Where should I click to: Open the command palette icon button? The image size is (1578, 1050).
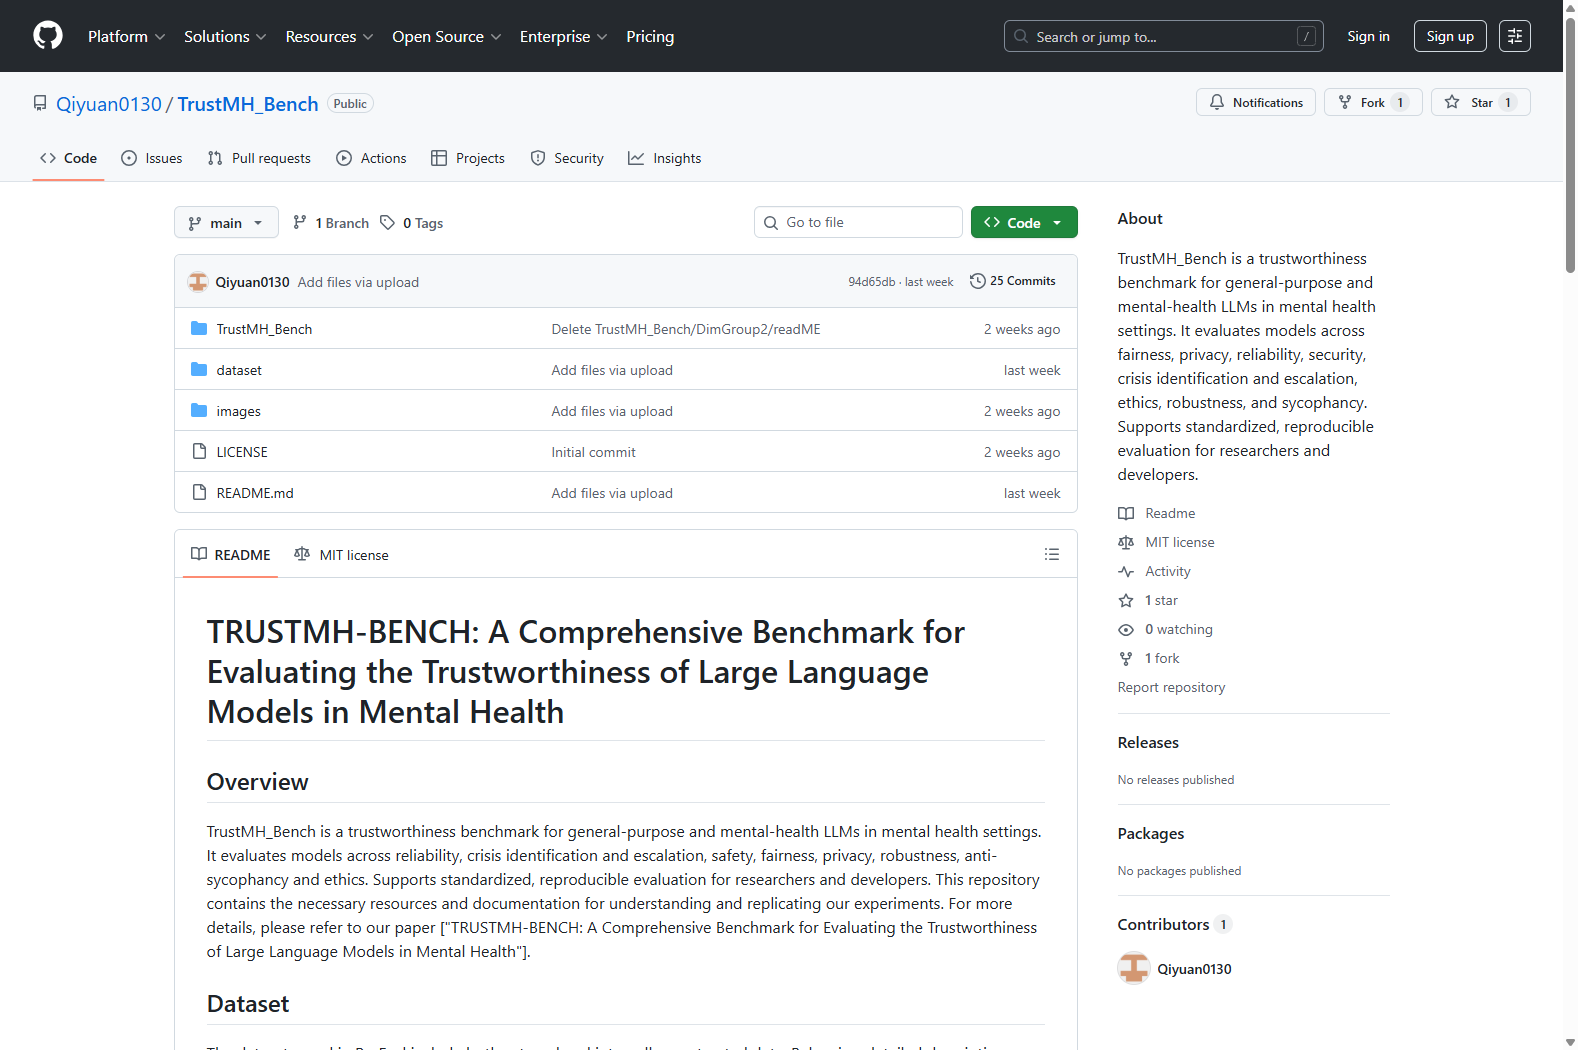1515,36
